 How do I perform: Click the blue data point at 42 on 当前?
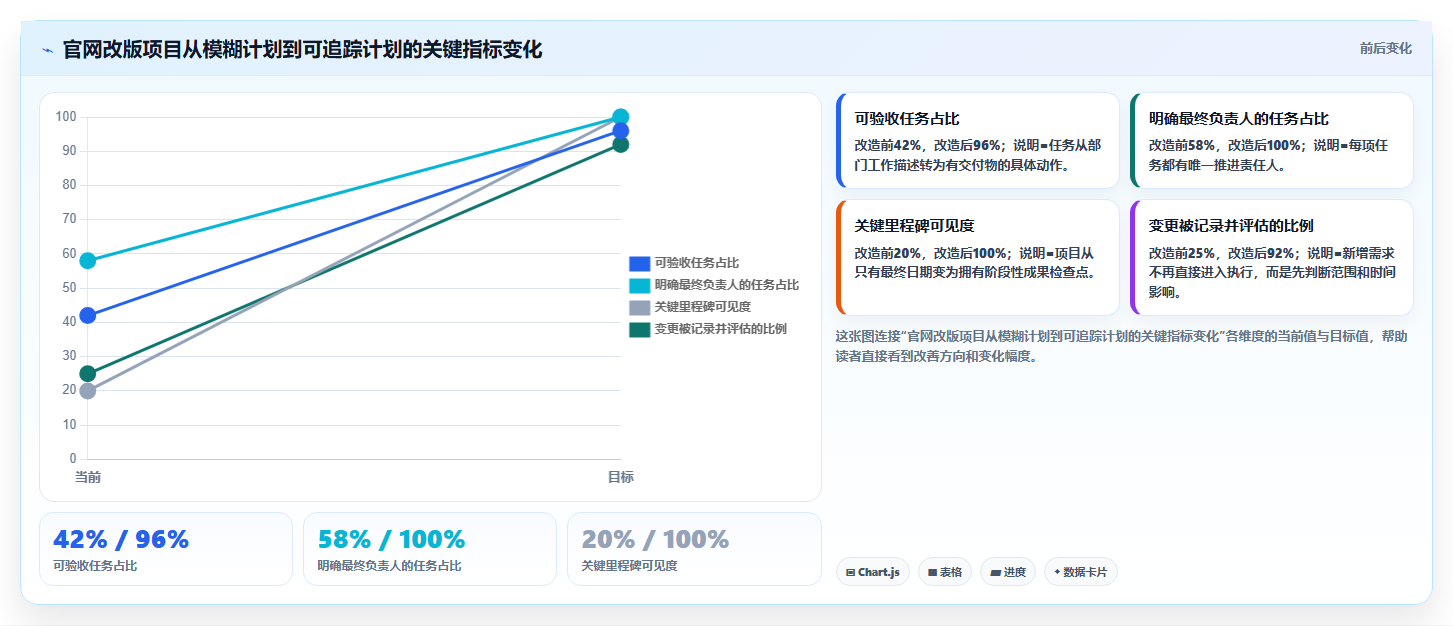[88, 315]
